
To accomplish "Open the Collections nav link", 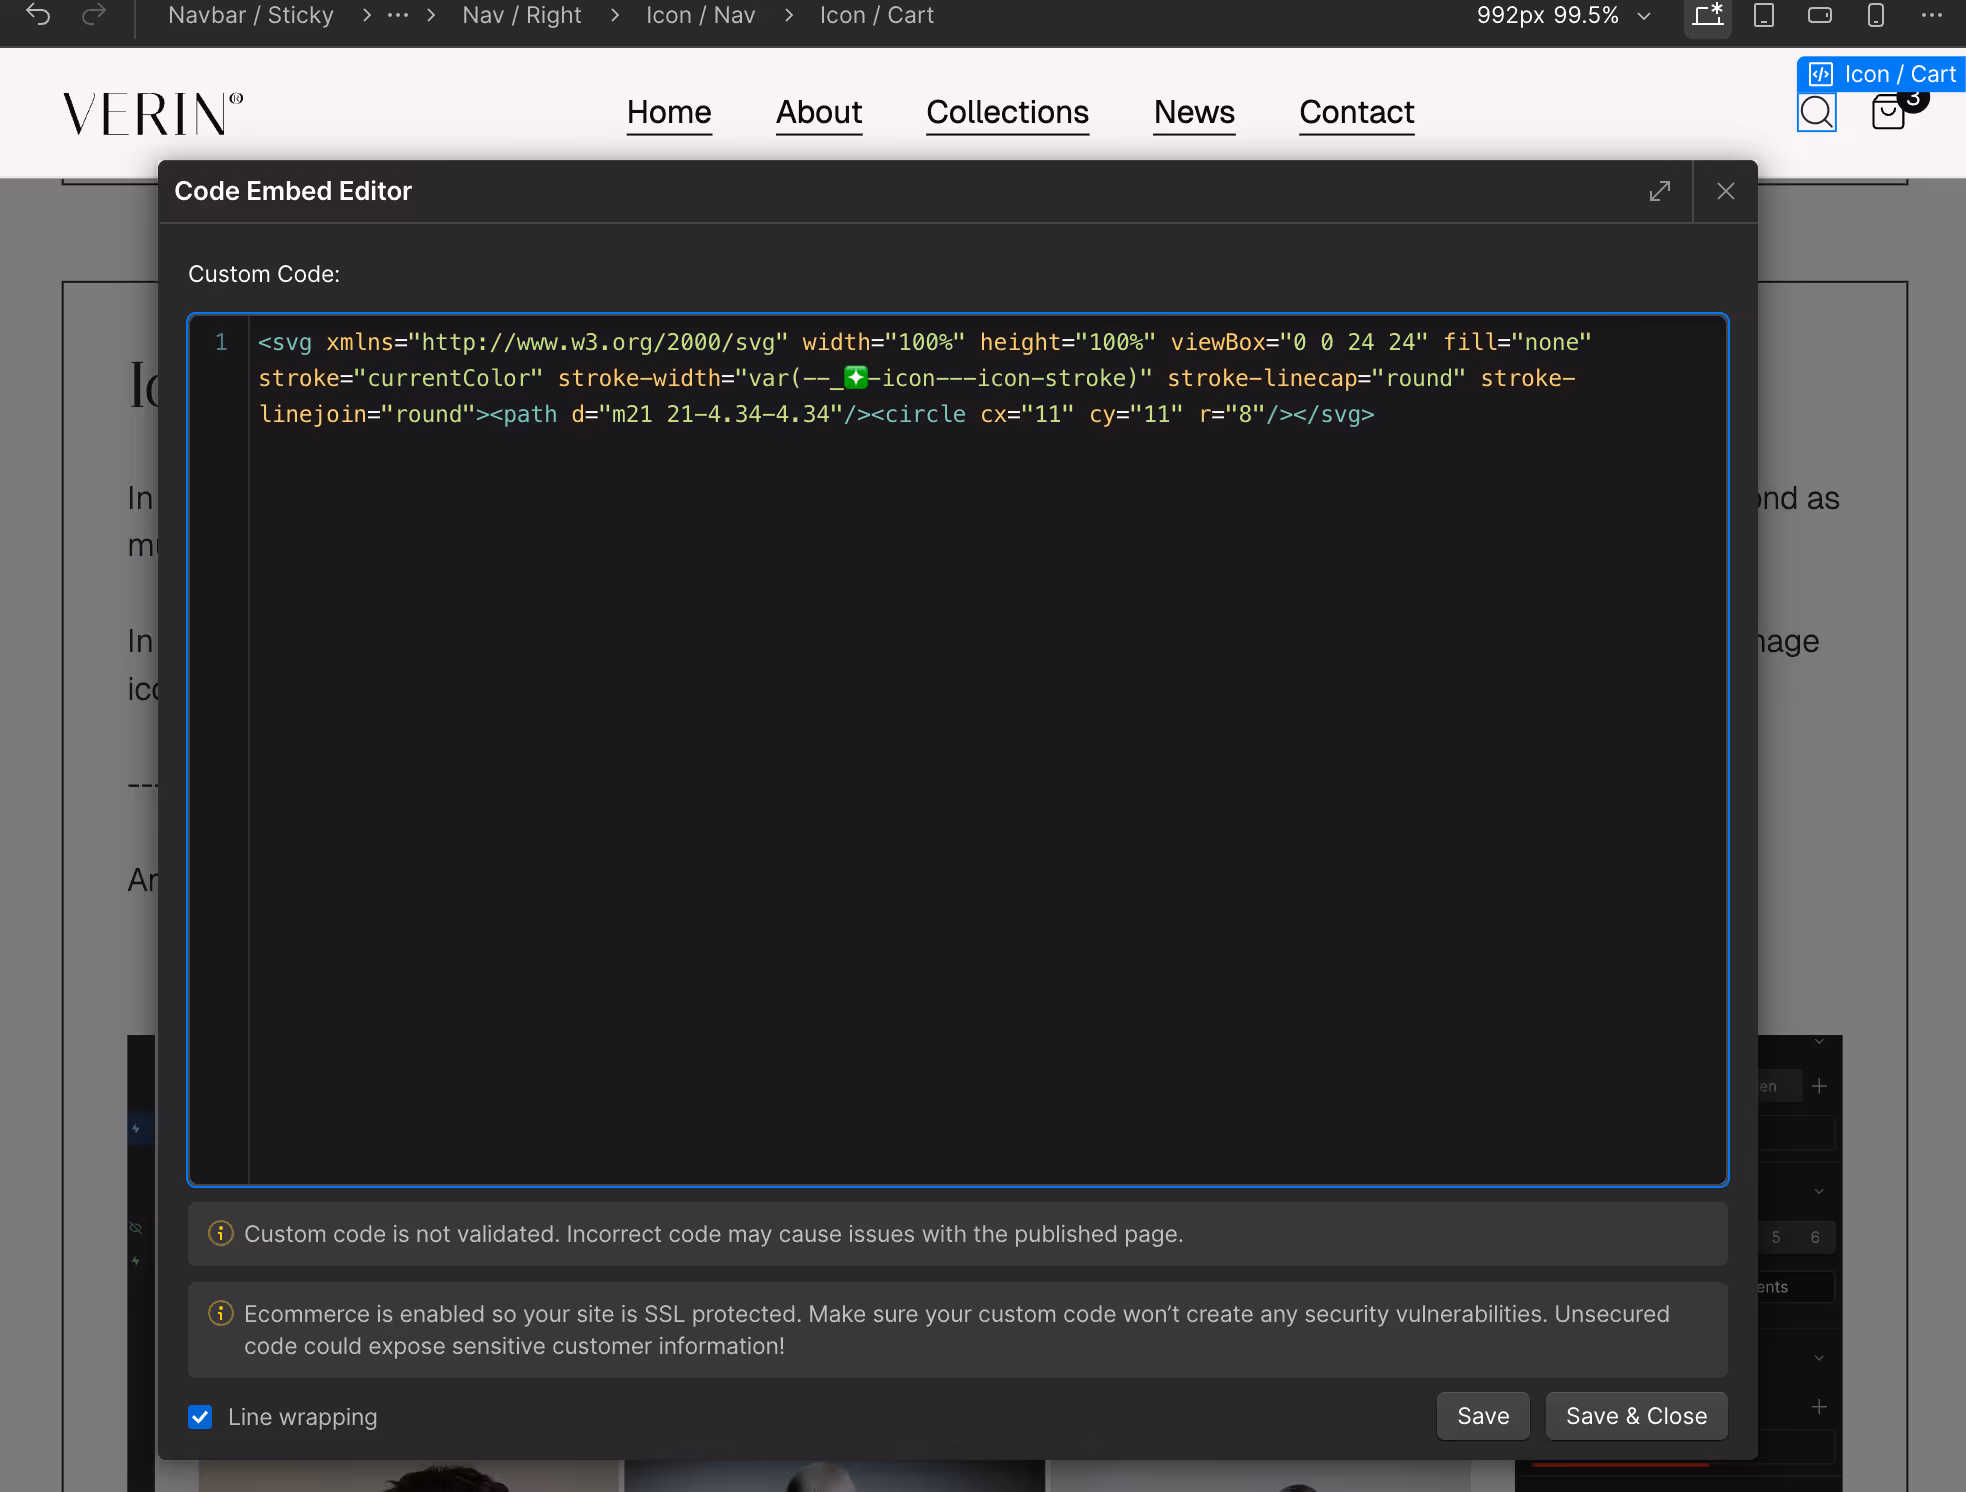I will click(x=1008, y=113).
